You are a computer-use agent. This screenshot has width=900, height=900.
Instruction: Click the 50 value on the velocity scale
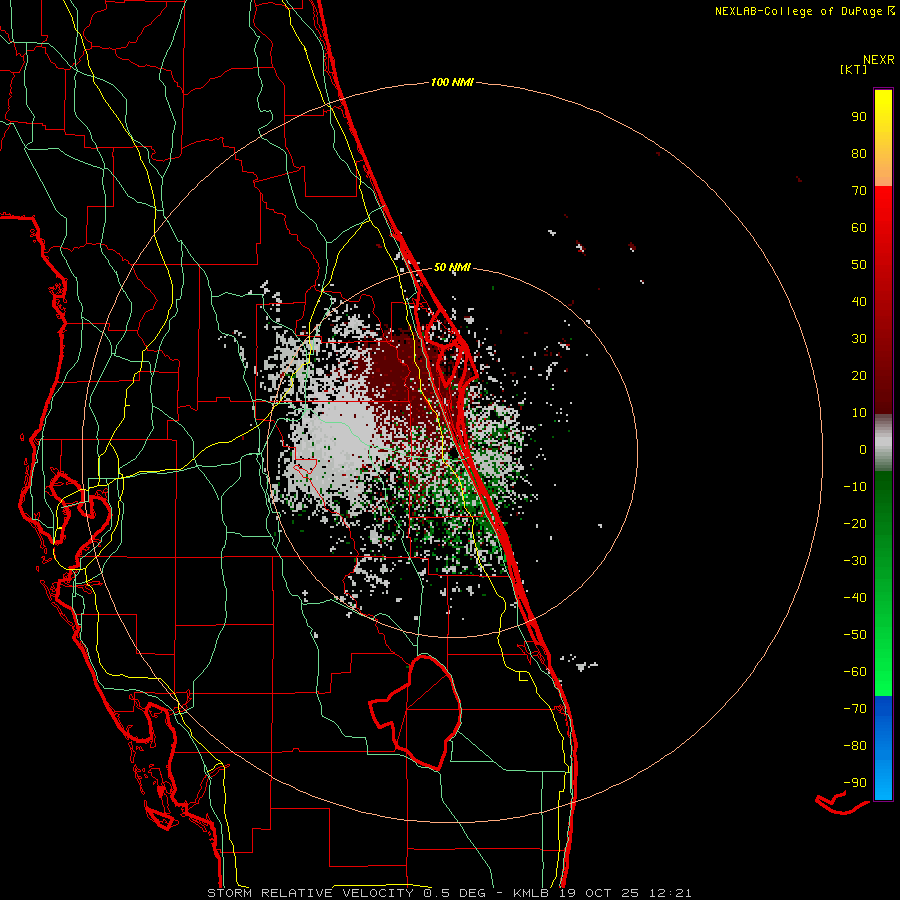coord(859,265)
